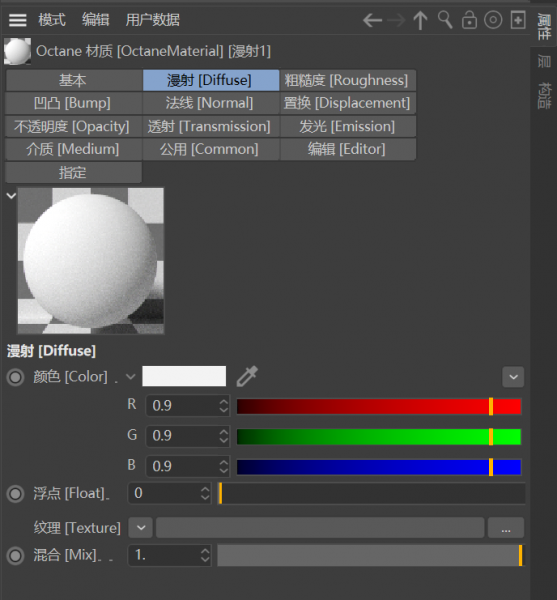Open the 用户数据 menu
The width and height of the screenshot is (557, 600).
(x=153, y=20)
